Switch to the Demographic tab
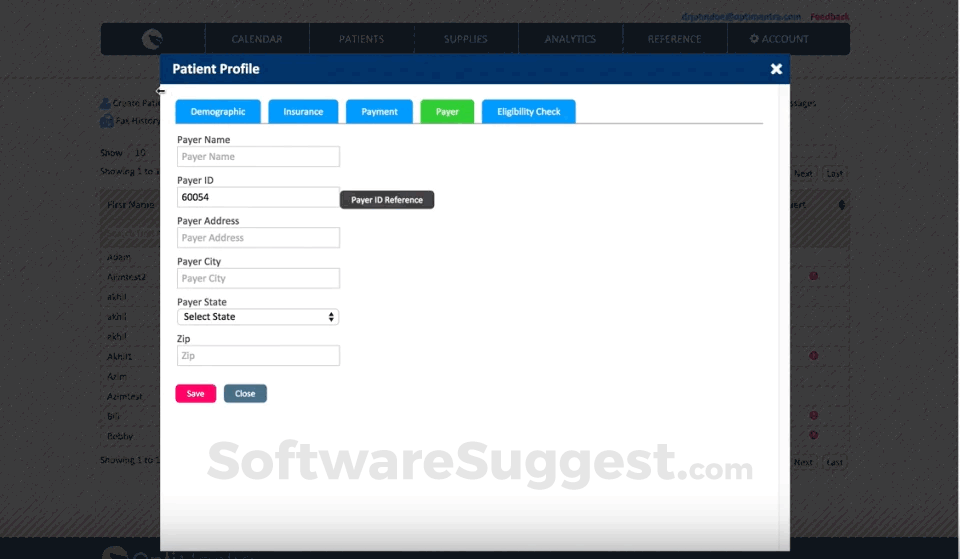Viewport: 960px width, 559px height. tap(218, 112)
